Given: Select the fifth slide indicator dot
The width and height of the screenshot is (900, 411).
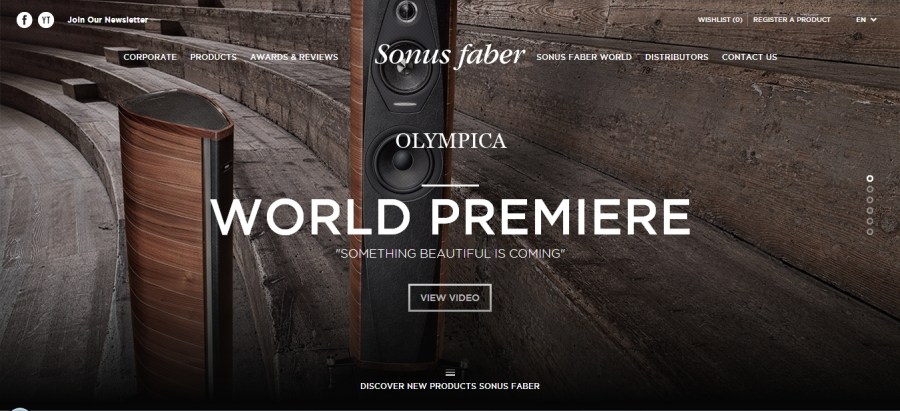Looking at the screenshot, I should pos(870,221).
